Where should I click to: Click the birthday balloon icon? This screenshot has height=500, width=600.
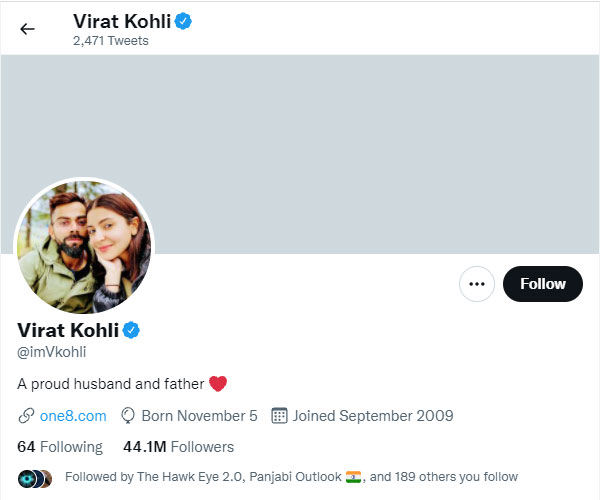click(x=128, y=415)
